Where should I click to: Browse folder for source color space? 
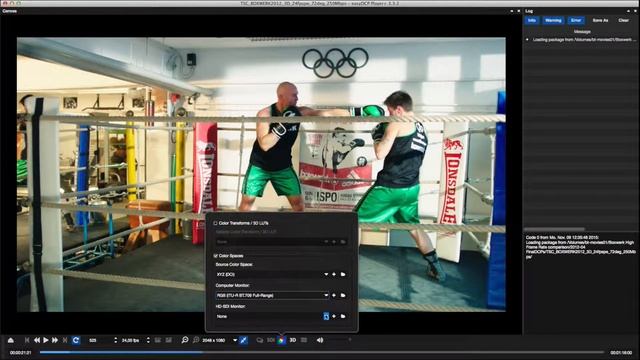coord(343,274)
